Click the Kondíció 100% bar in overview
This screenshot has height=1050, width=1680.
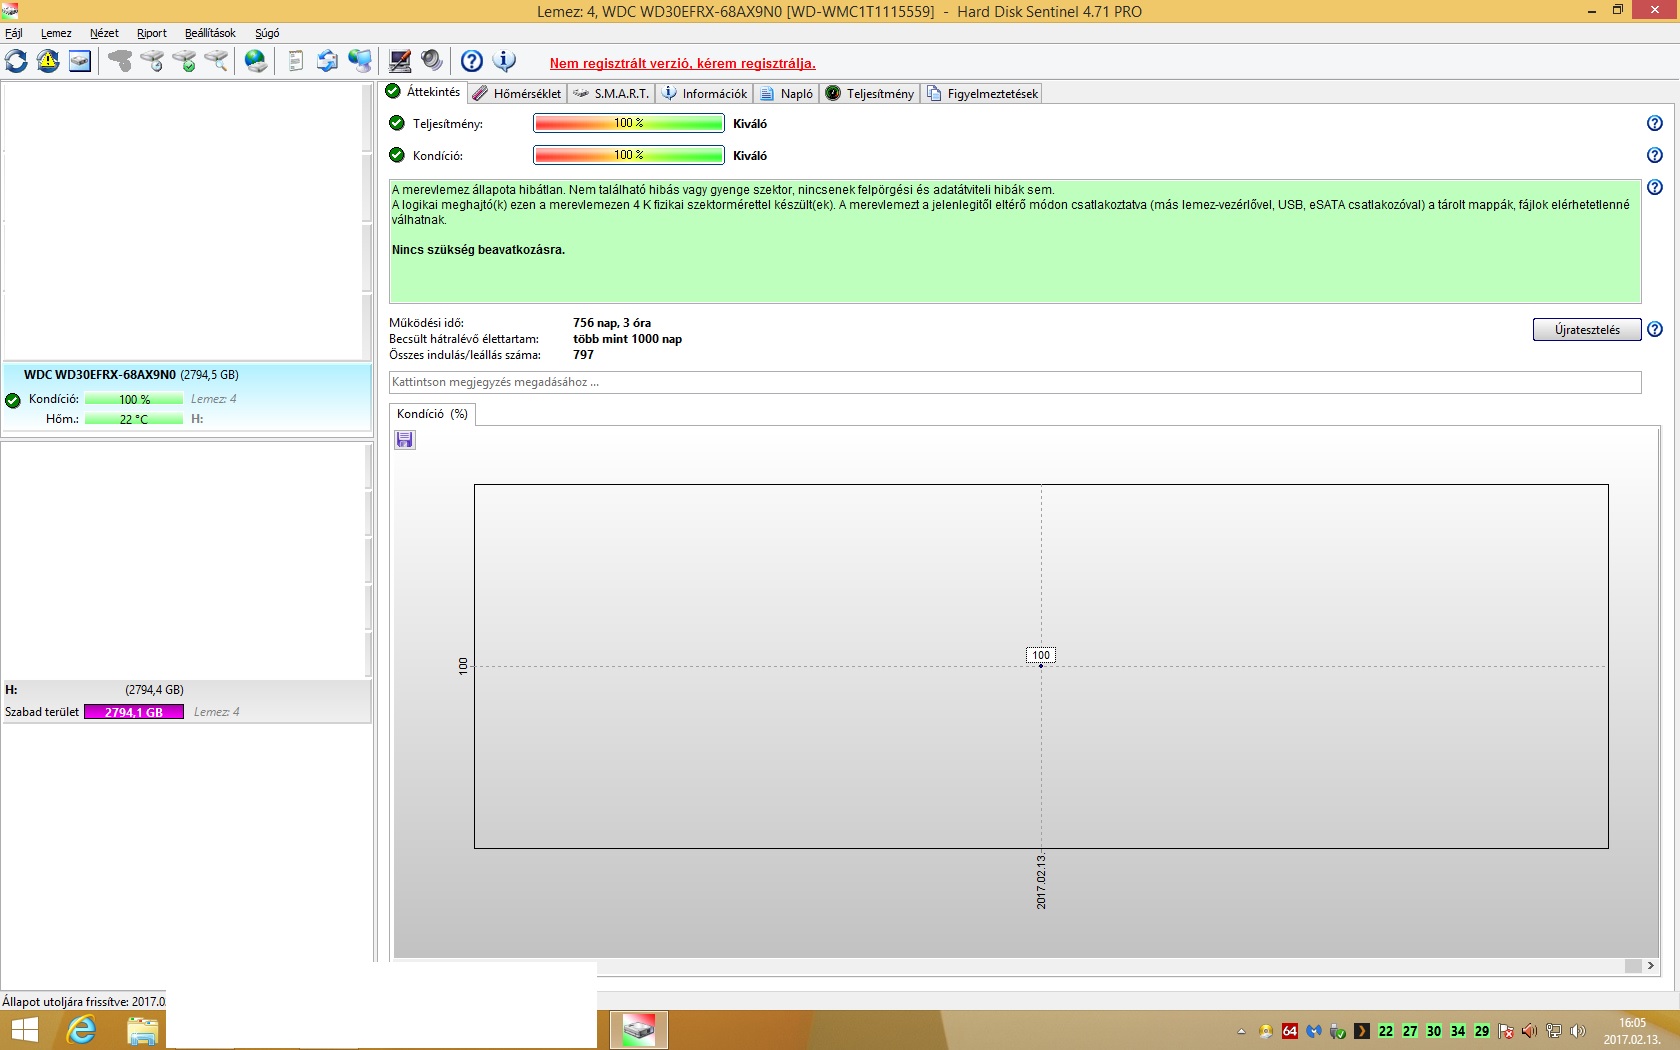pos(628,155)
